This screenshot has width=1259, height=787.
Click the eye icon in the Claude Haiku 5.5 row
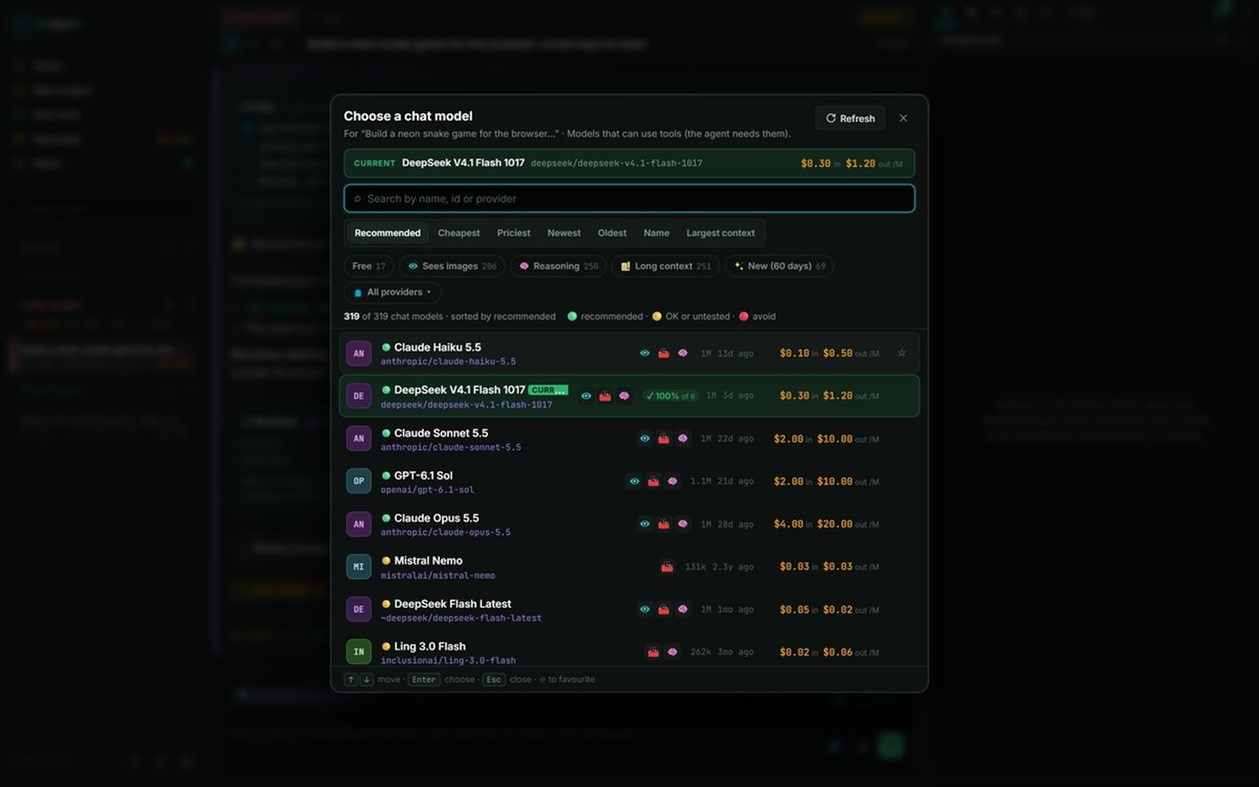tap(644, 353)
